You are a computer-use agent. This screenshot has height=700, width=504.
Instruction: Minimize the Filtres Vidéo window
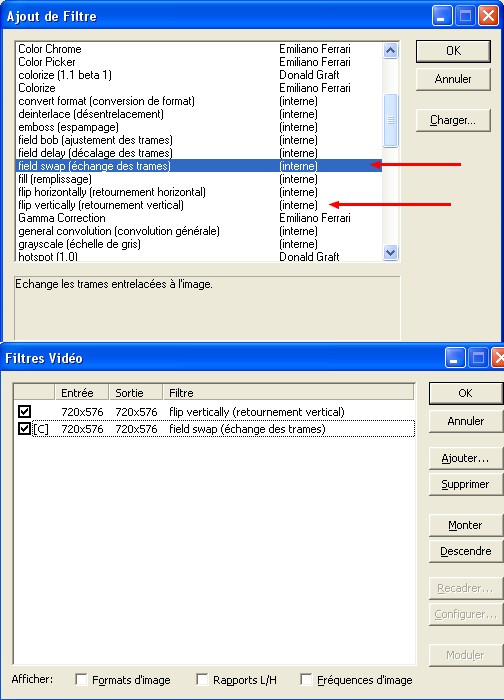[x=455, y=358]
